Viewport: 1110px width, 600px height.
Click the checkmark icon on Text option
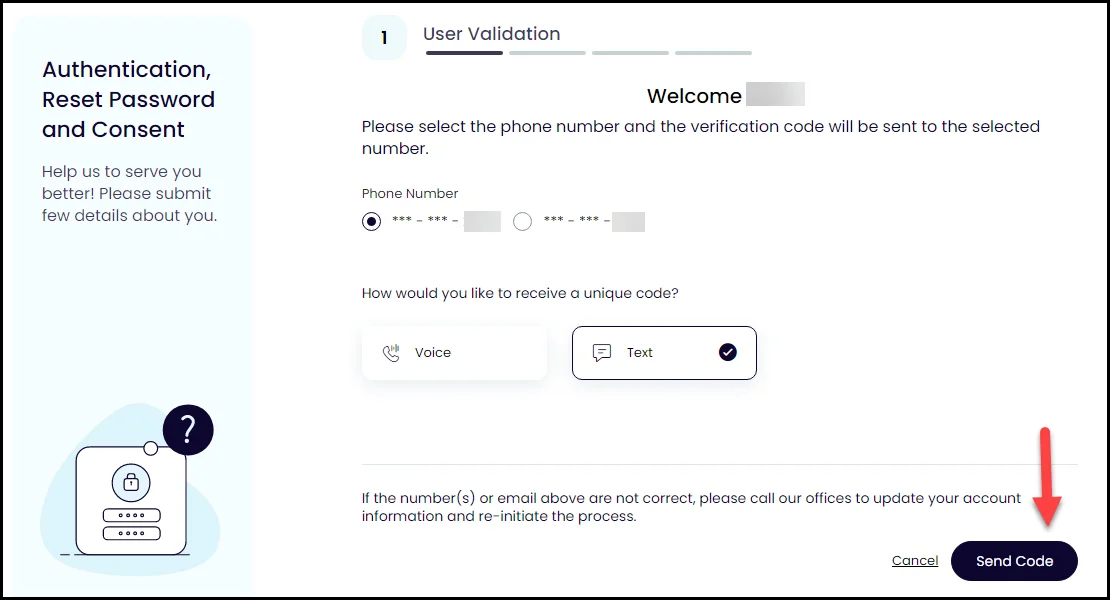pyautogui.click(x=728, y=352)
